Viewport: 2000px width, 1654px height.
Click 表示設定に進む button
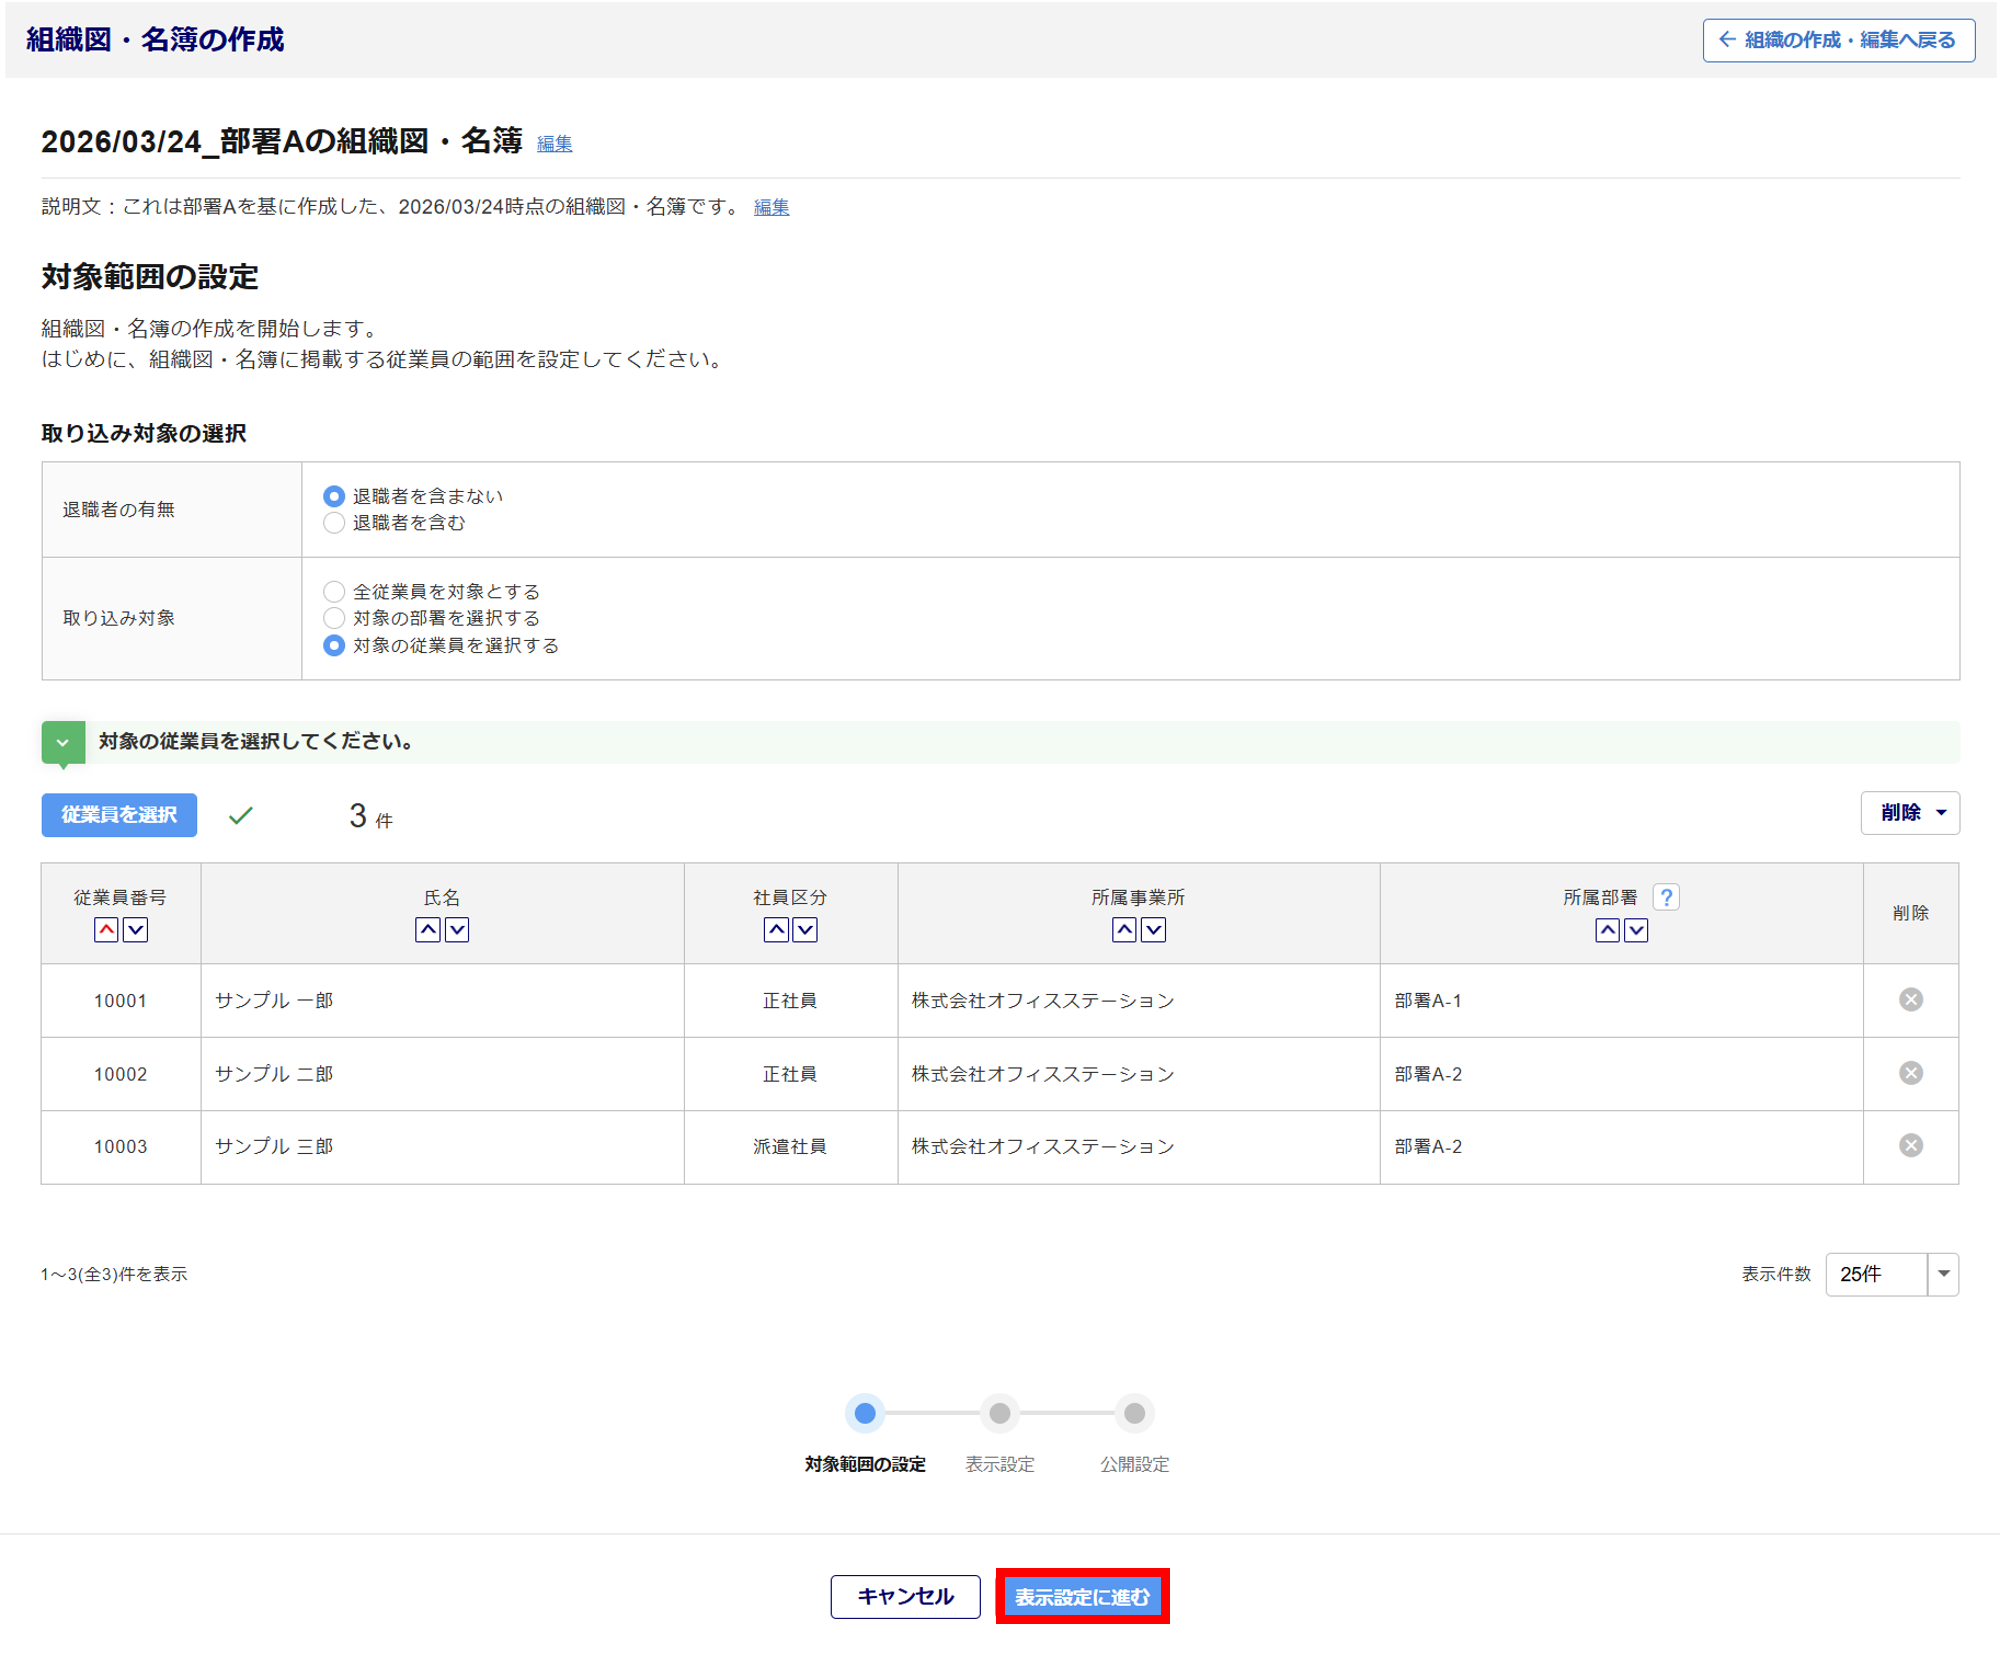click(x=1082, y=1596)
